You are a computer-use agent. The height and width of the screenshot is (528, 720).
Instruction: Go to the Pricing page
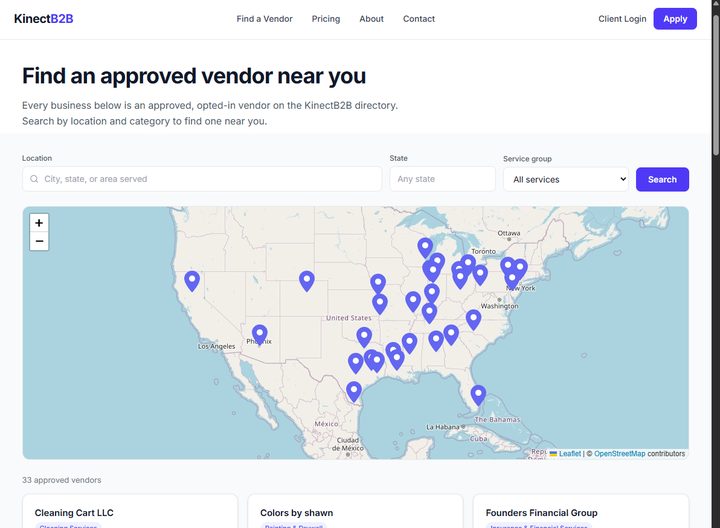[326, 19]
